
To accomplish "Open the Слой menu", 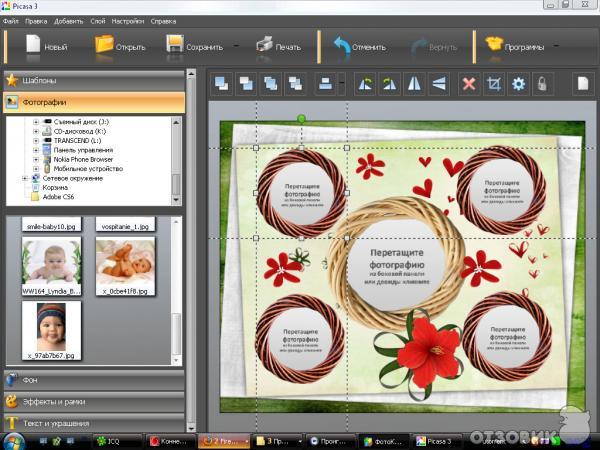I will [x=97, y=20].
